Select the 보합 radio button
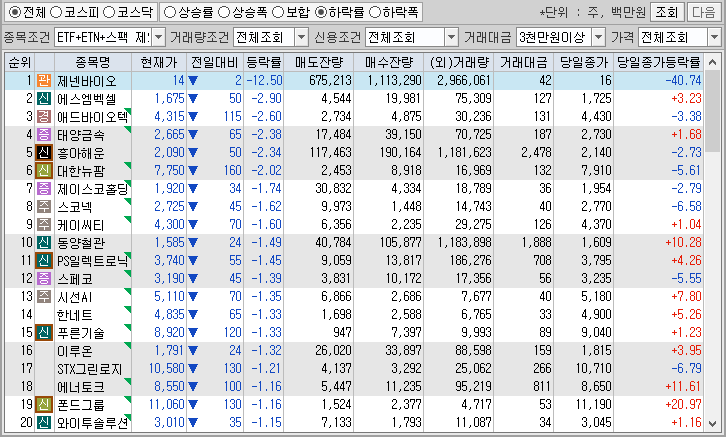The width and height of the screenshot is (726, 437). [278, 12]
